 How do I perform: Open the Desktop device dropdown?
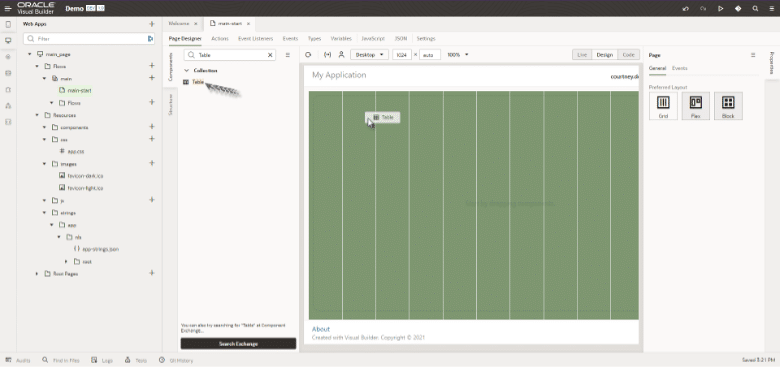(369, 55)
